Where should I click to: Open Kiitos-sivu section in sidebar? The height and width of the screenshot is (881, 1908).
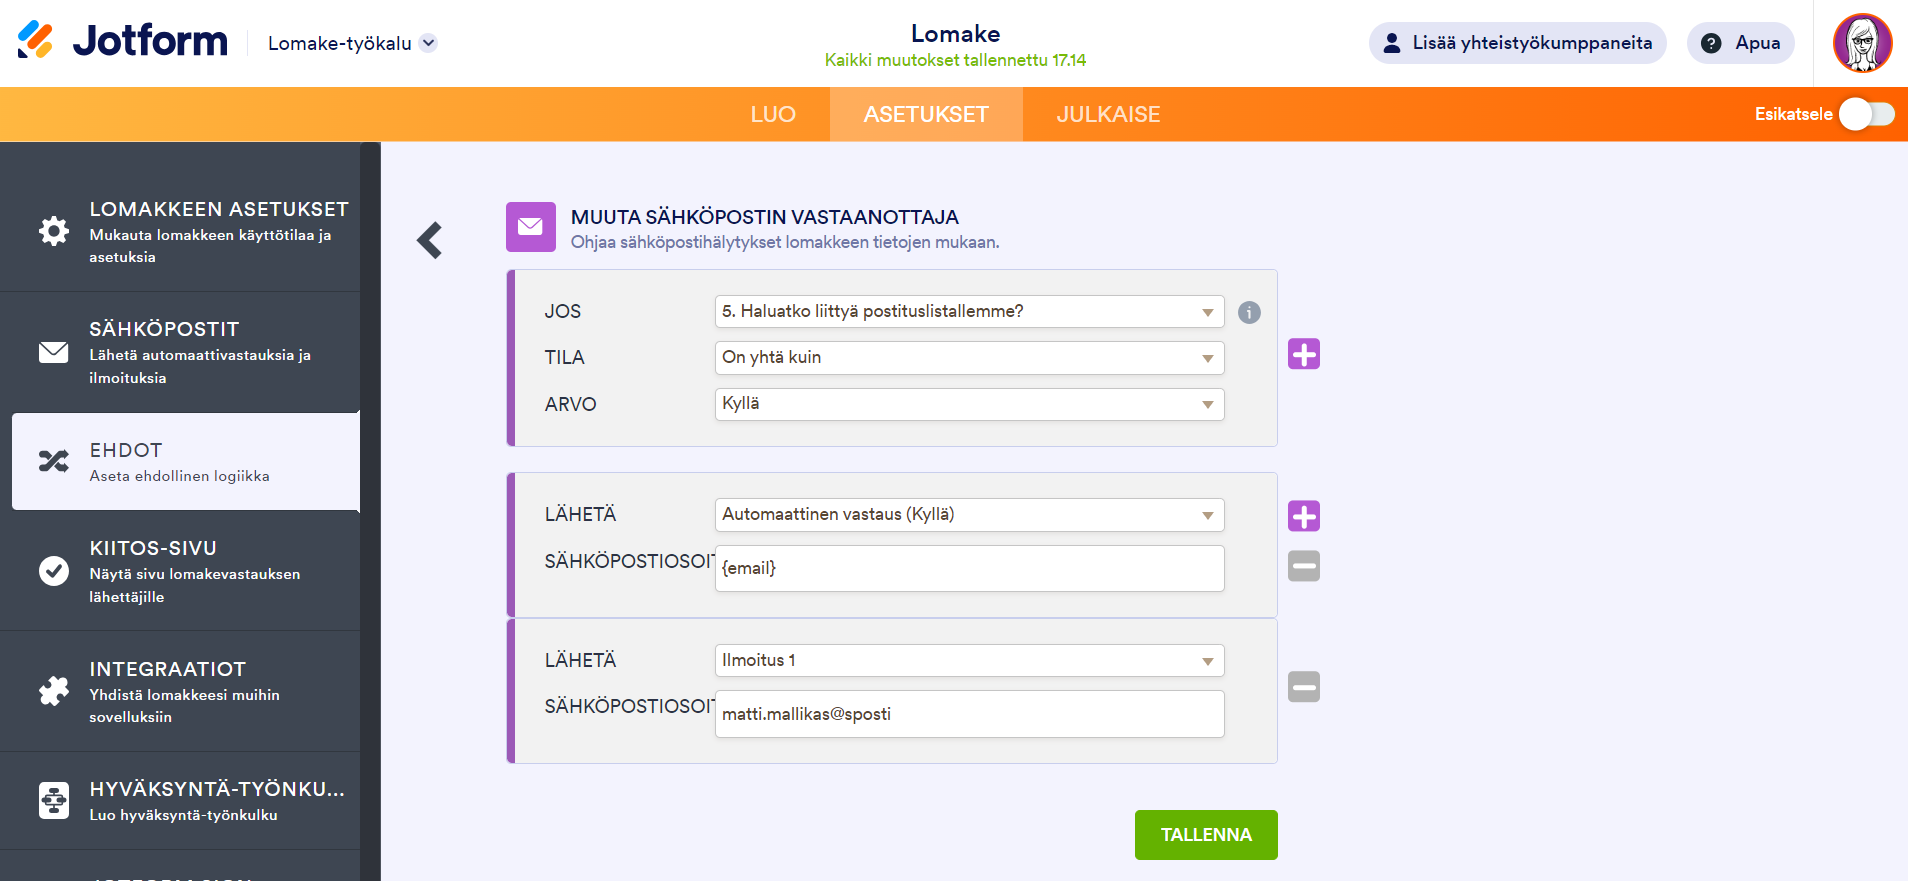click(x=180, y=571)
